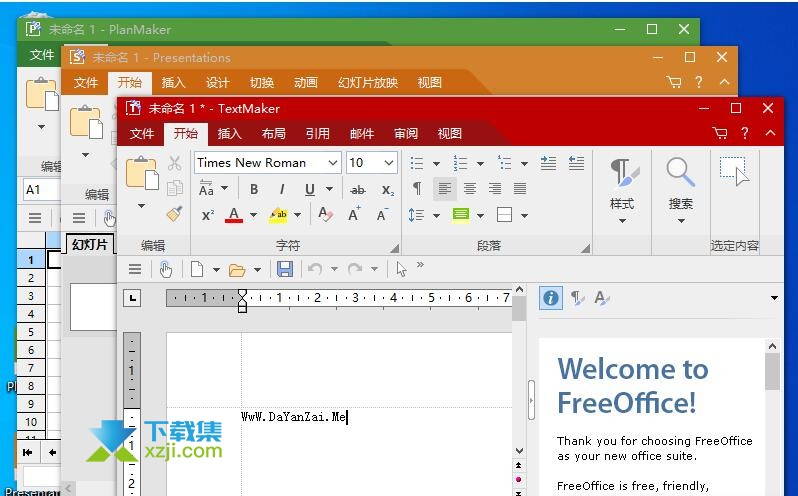Toggle Underline formatting

(309, 189)
